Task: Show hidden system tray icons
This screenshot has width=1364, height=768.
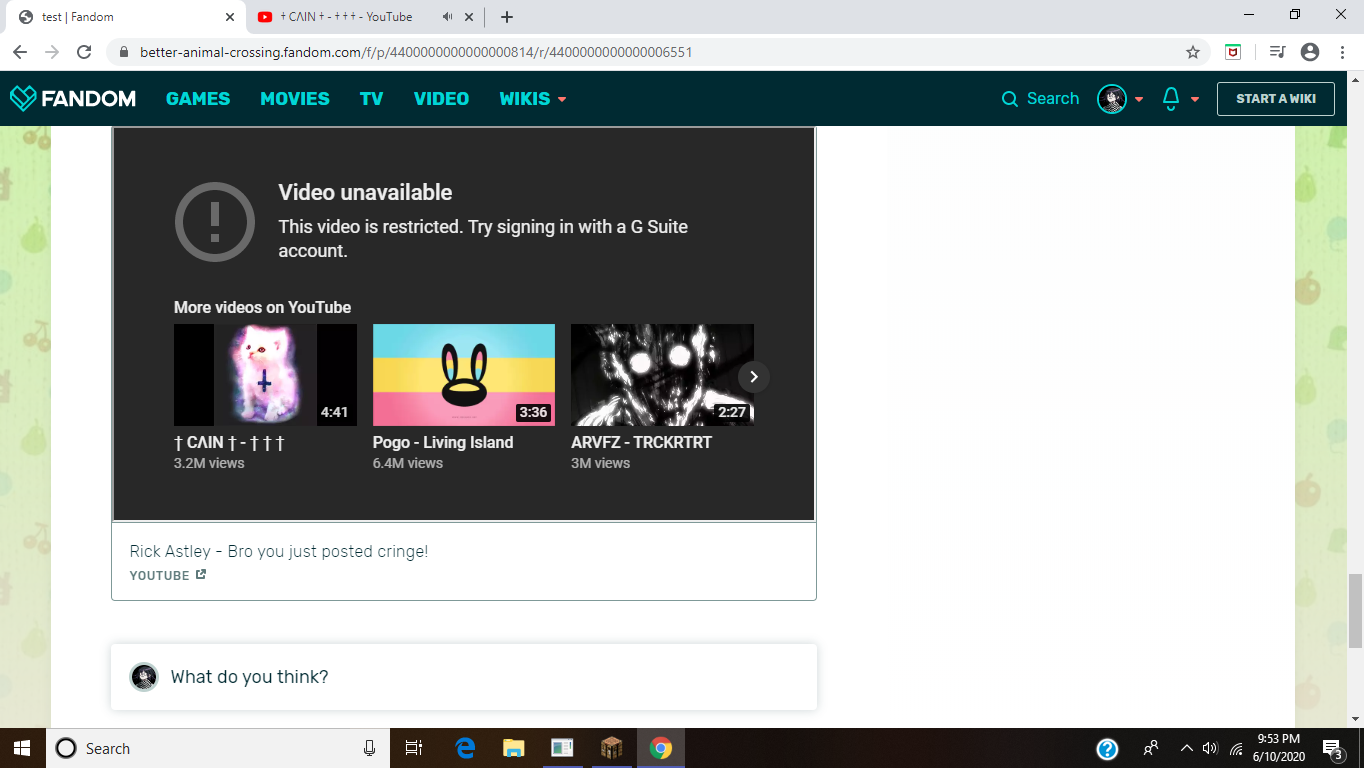Action: (1186, 748)
